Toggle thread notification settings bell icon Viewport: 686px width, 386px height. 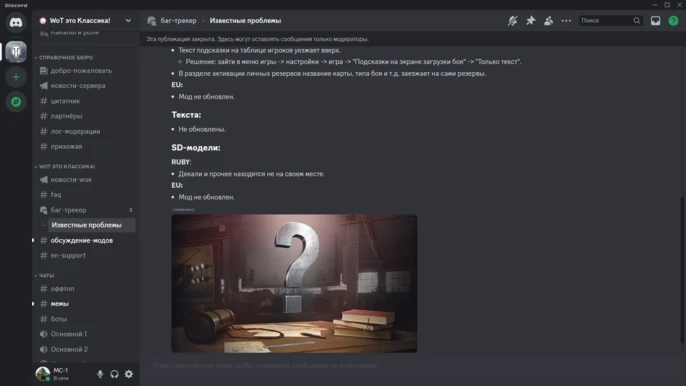click(x=512, y=21)
